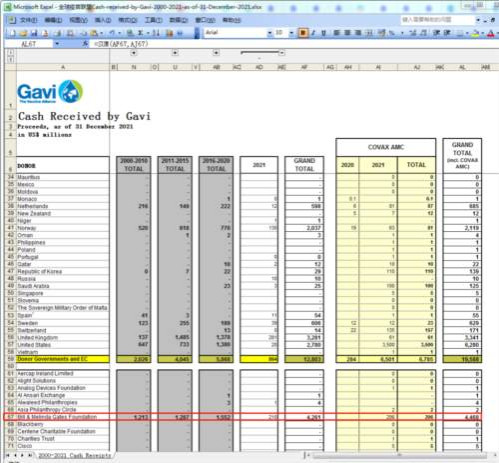Click the Decrease Indent icon
Screen dimensions: 499x463
click(x=436, y=33)
